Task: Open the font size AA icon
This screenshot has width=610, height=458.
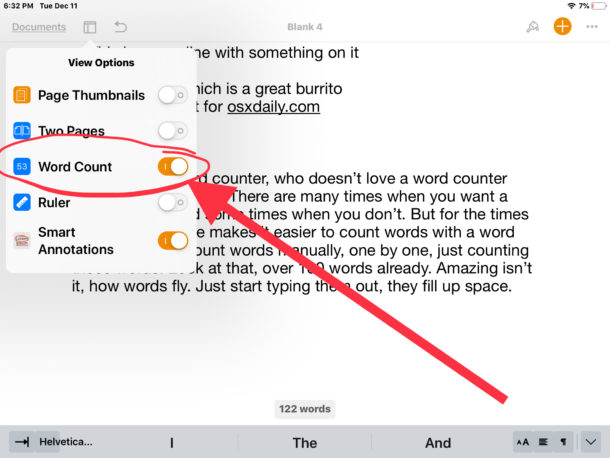Action: pos(523,442)
